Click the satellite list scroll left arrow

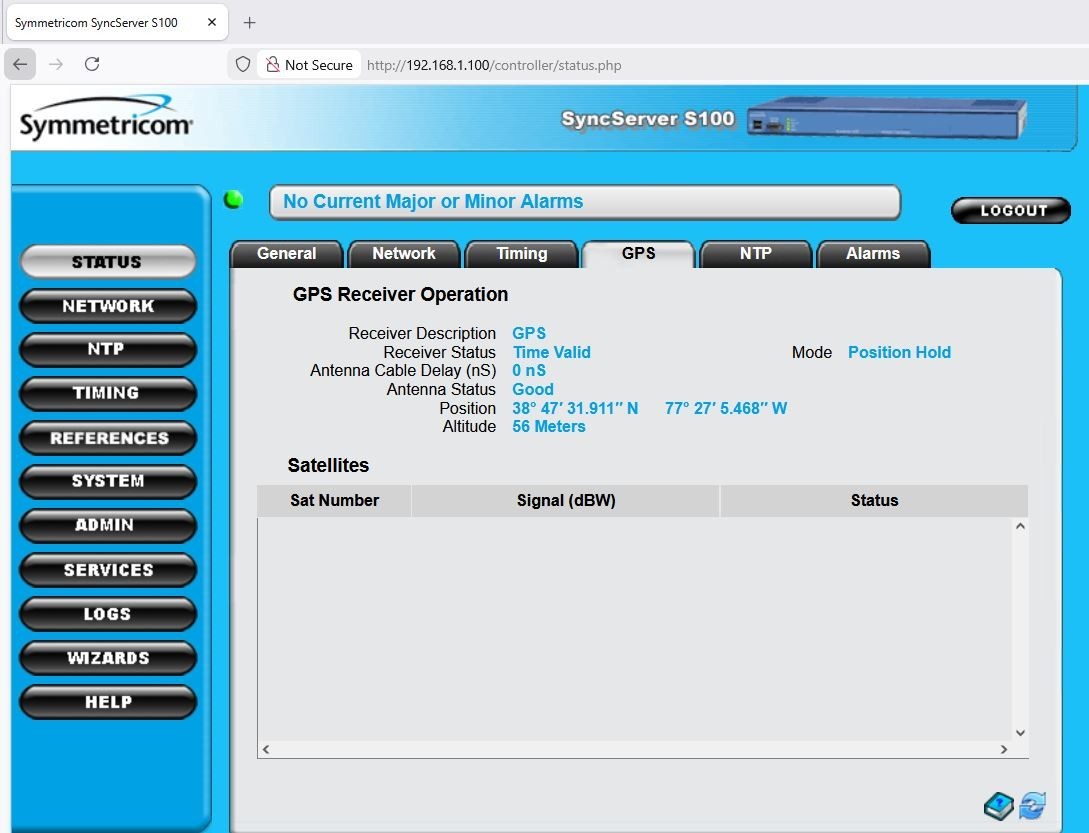coord(266,749)
